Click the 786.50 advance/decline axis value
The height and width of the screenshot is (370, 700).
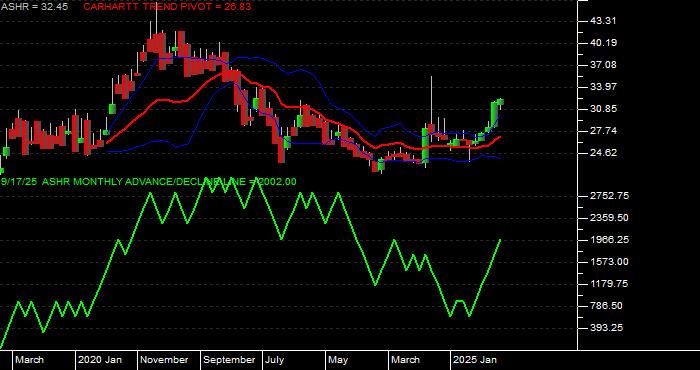coord(606,306)
